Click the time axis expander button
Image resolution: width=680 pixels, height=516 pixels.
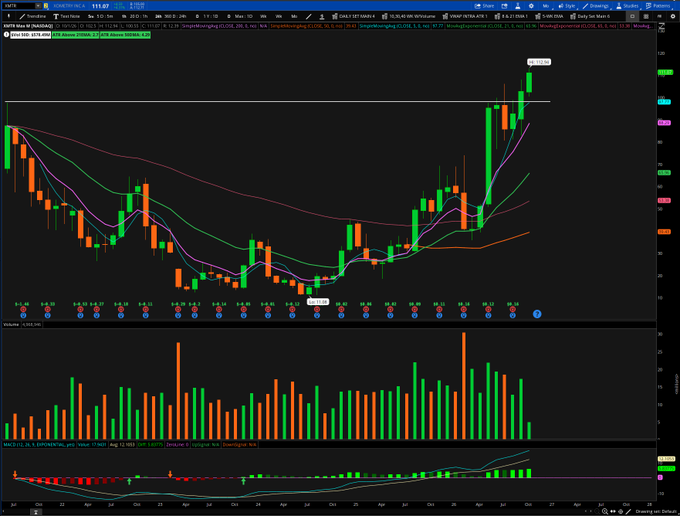(36, 512)
